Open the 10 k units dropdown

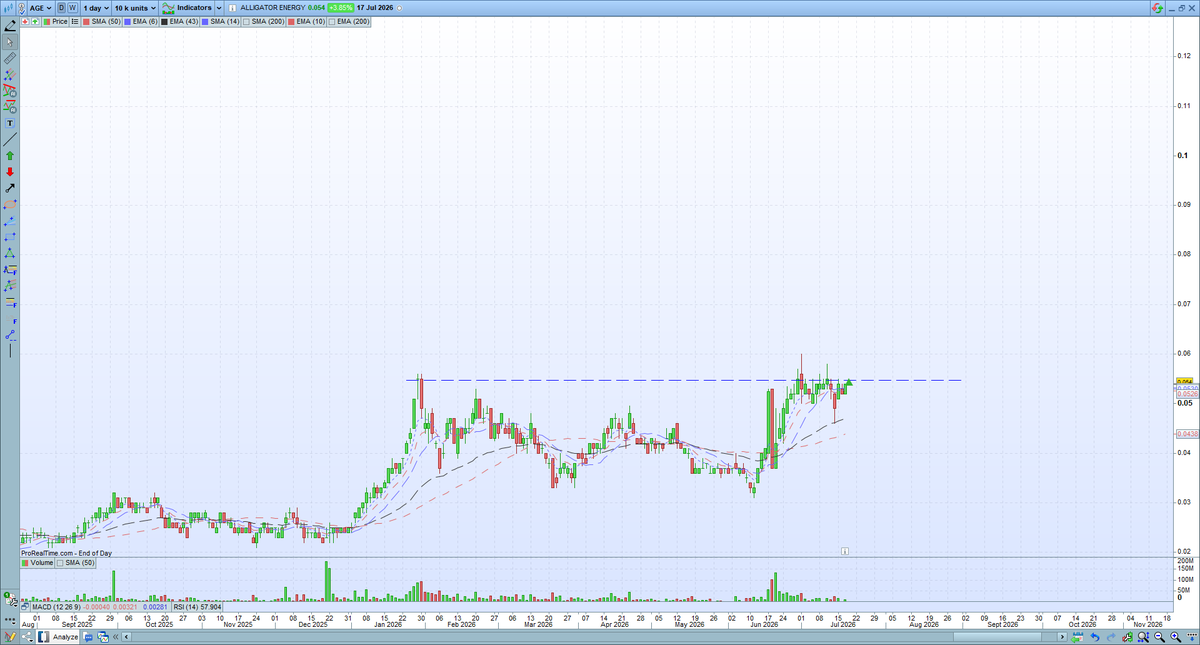(135, 8)
